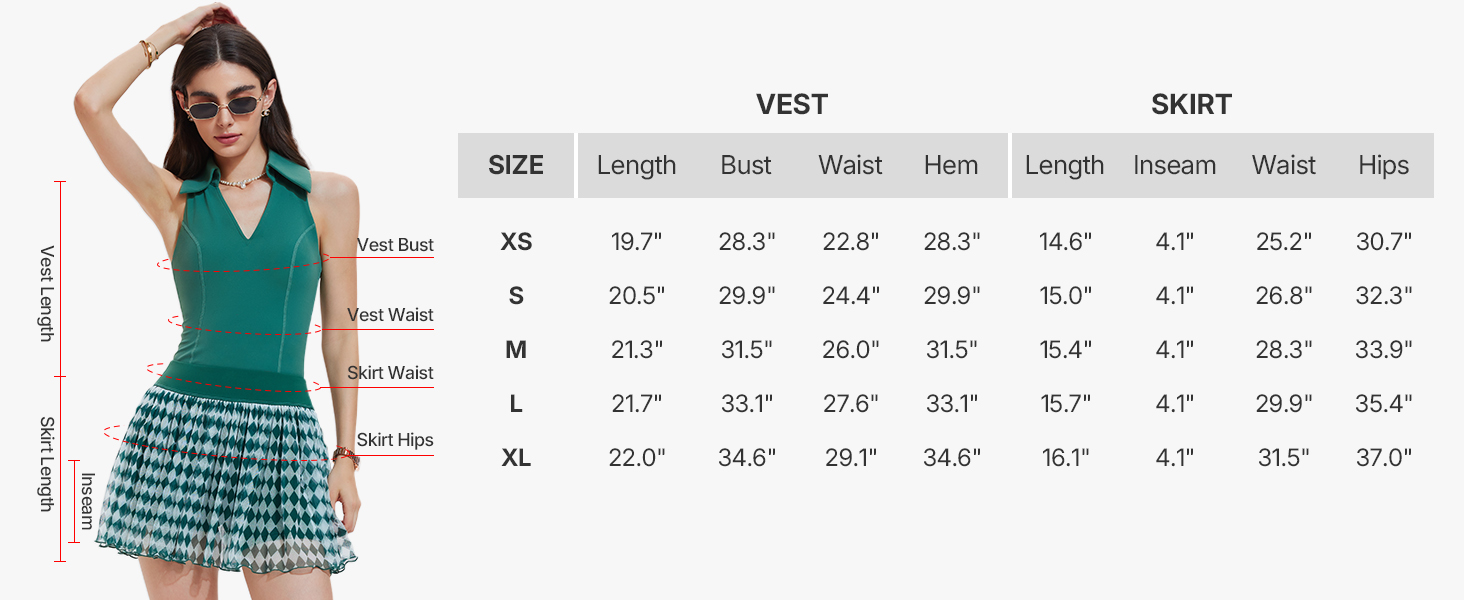
Task: Click the VEST section heading
Action: 792,104
